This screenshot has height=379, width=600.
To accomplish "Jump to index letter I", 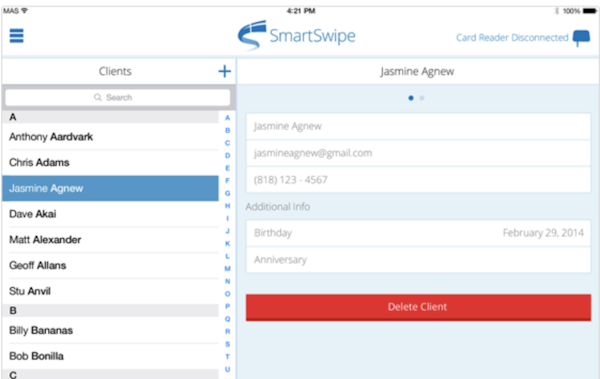I will (x=227, y=219).
